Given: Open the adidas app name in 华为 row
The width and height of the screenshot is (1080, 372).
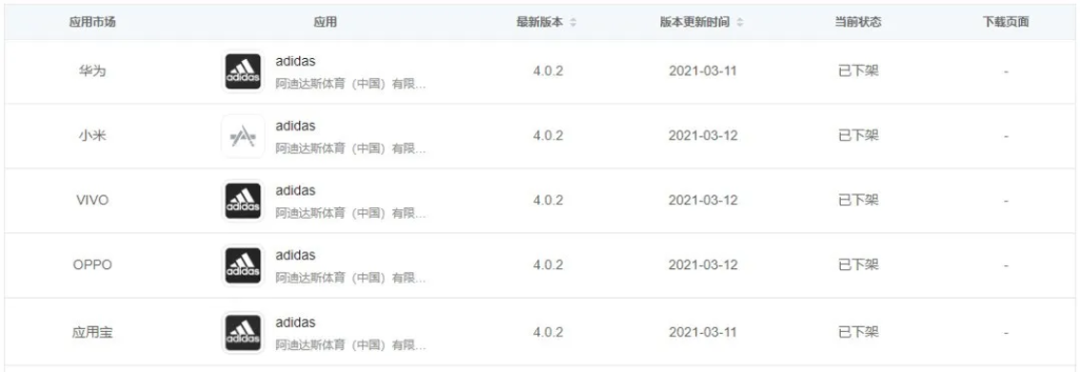Looking at the screenshot, I should pos(295,61).
